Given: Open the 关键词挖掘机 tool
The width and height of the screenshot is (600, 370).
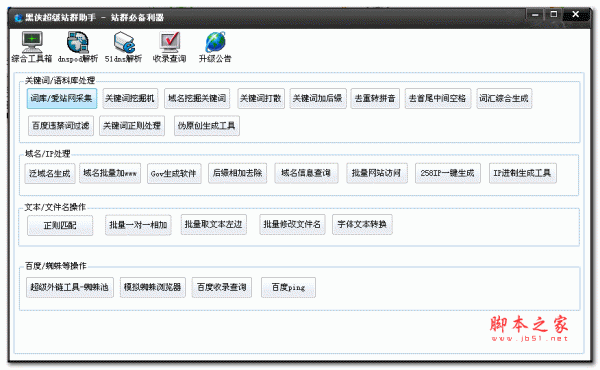Looking at the screenshot, I should tap(130, 98).
